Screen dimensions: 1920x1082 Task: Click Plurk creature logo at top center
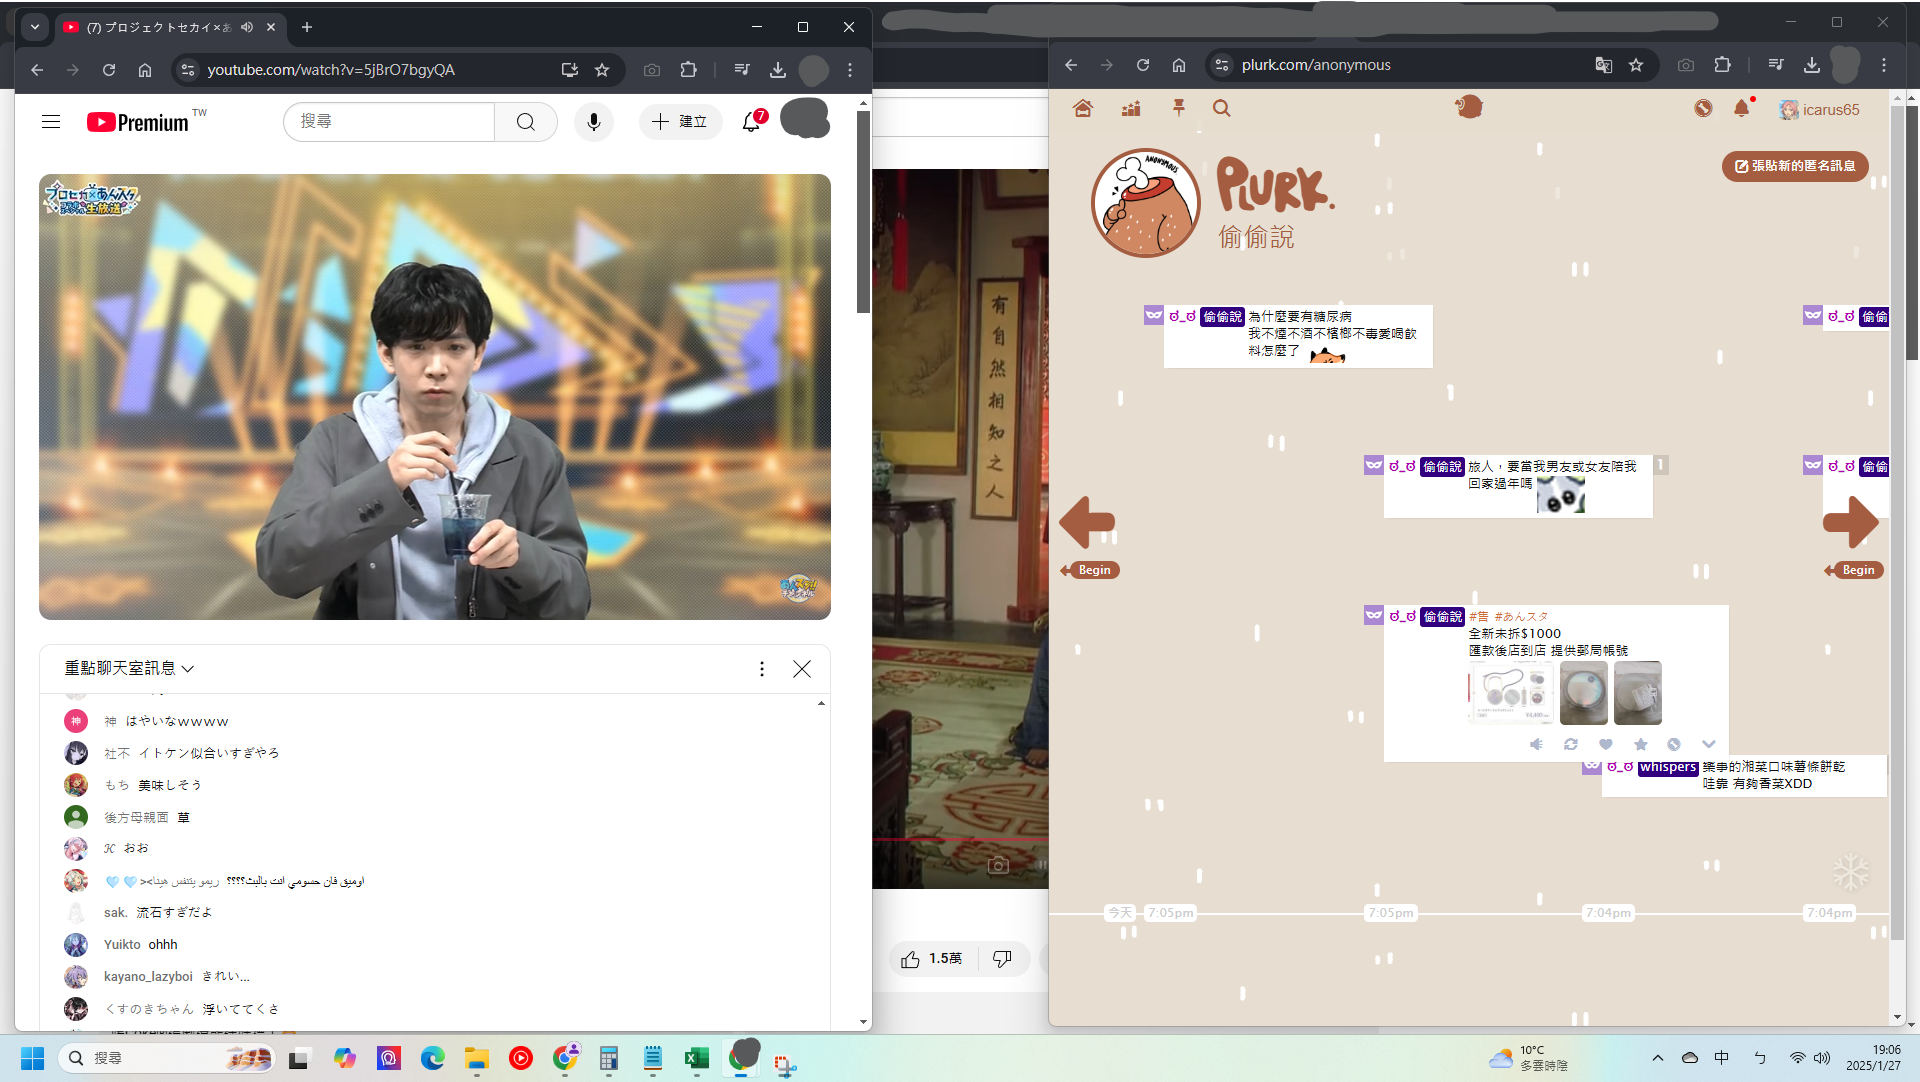pos(1468,106)
